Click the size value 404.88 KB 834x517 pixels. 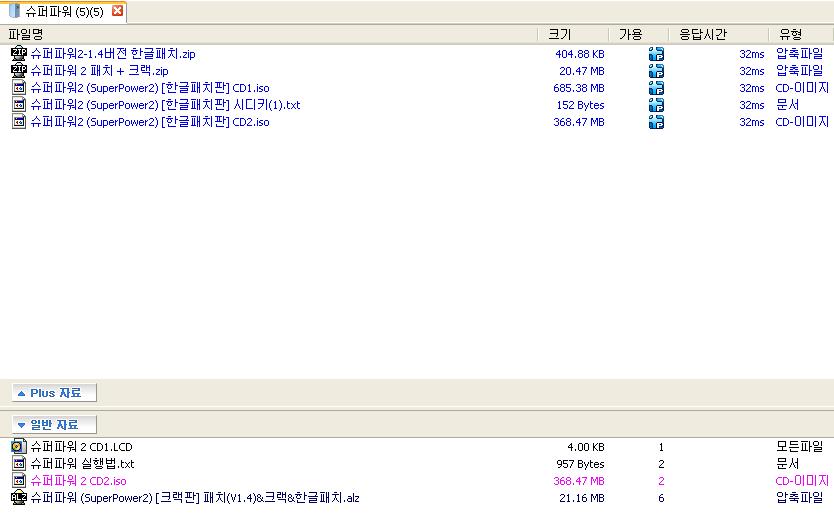580,54
